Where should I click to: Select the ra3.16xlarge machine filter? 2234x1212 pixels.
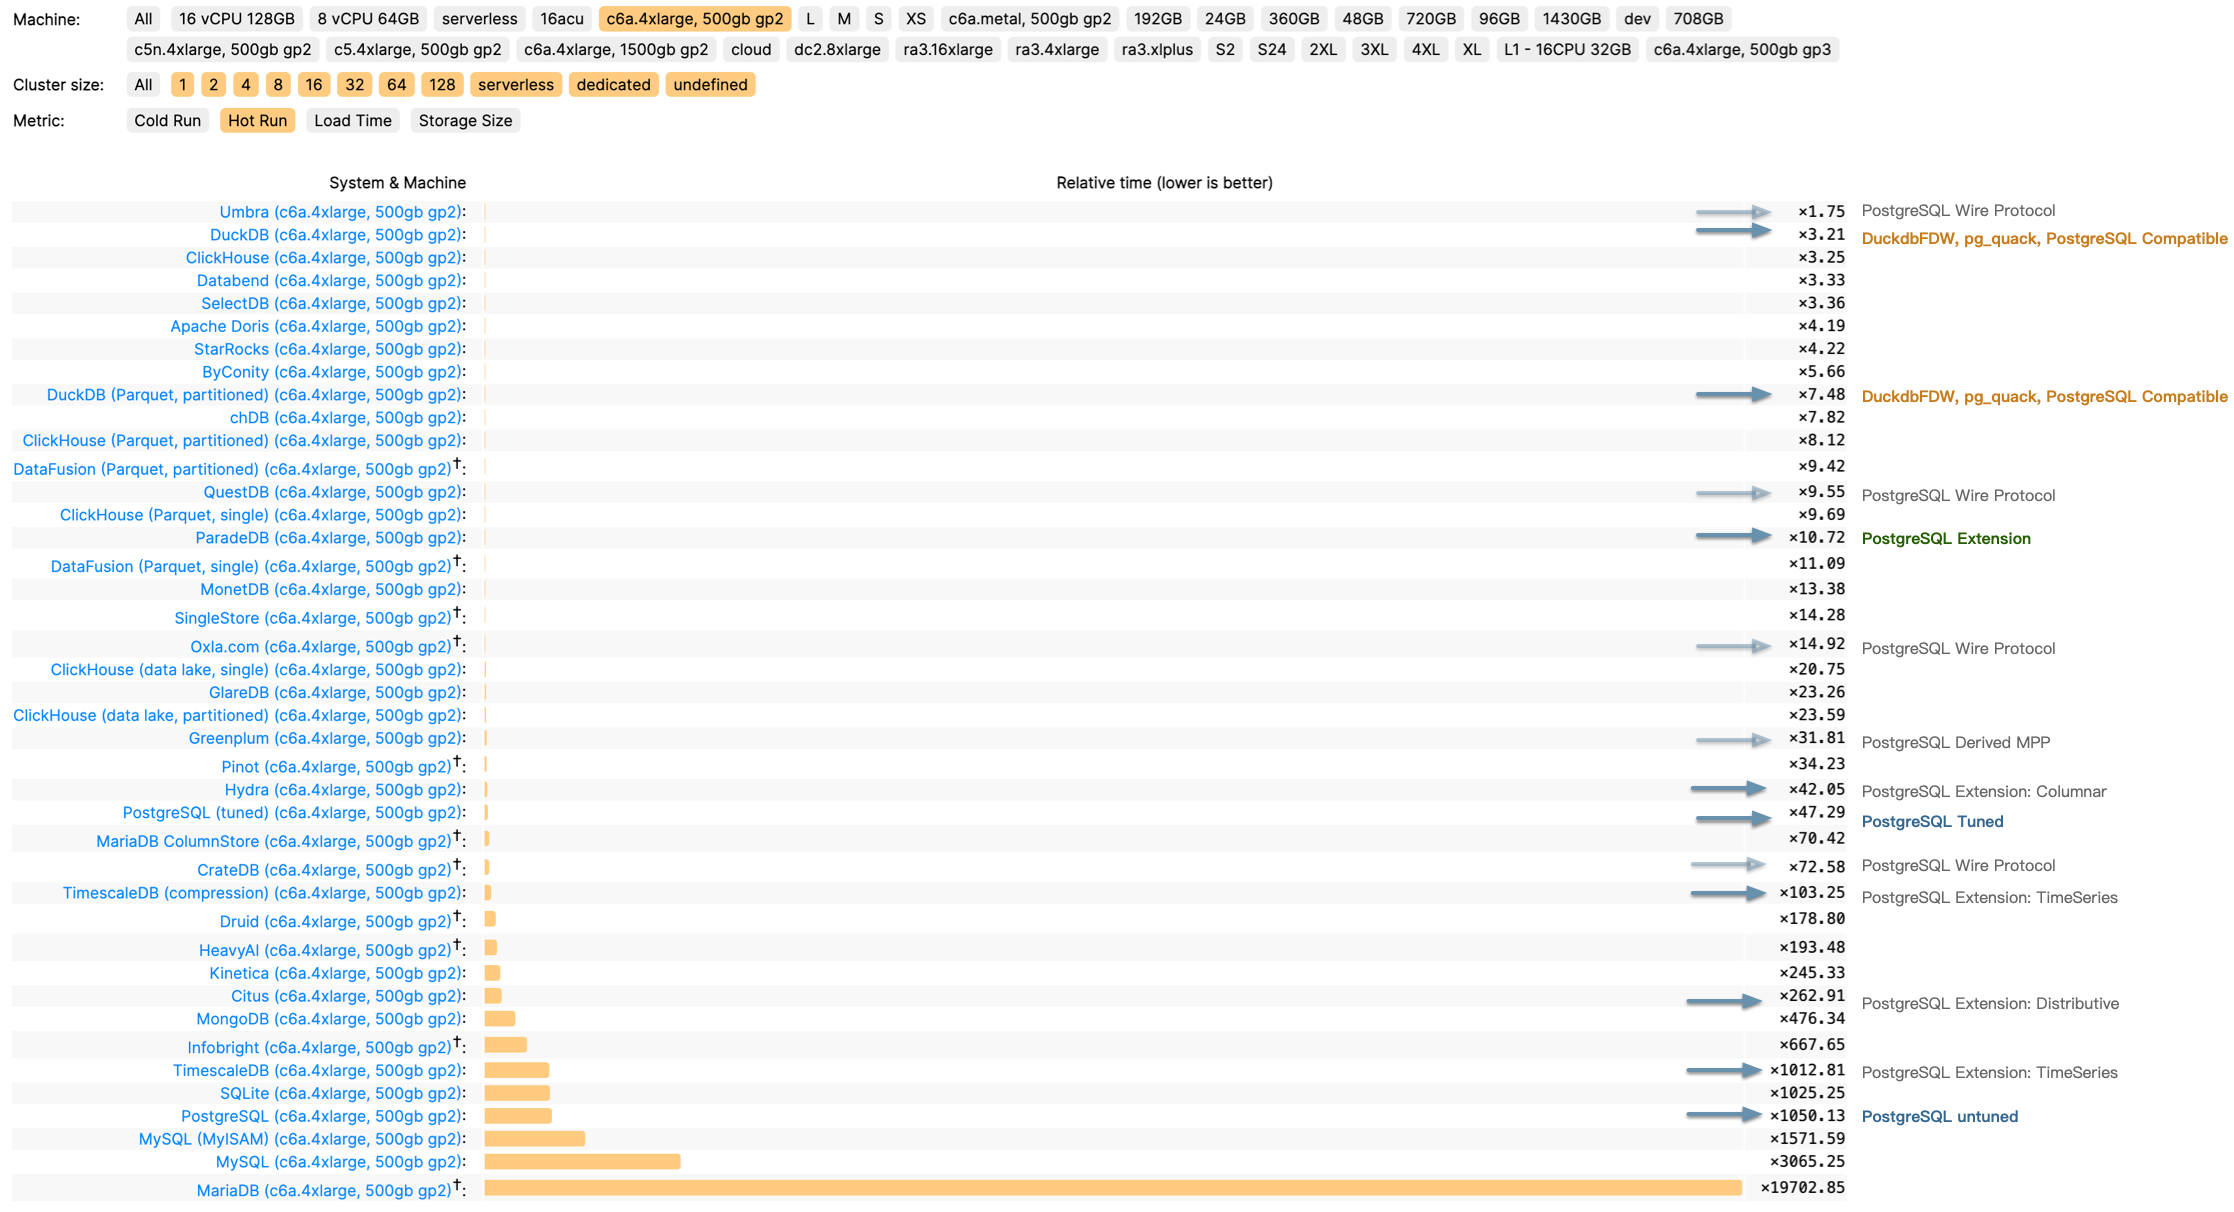[x=947, y=49]
